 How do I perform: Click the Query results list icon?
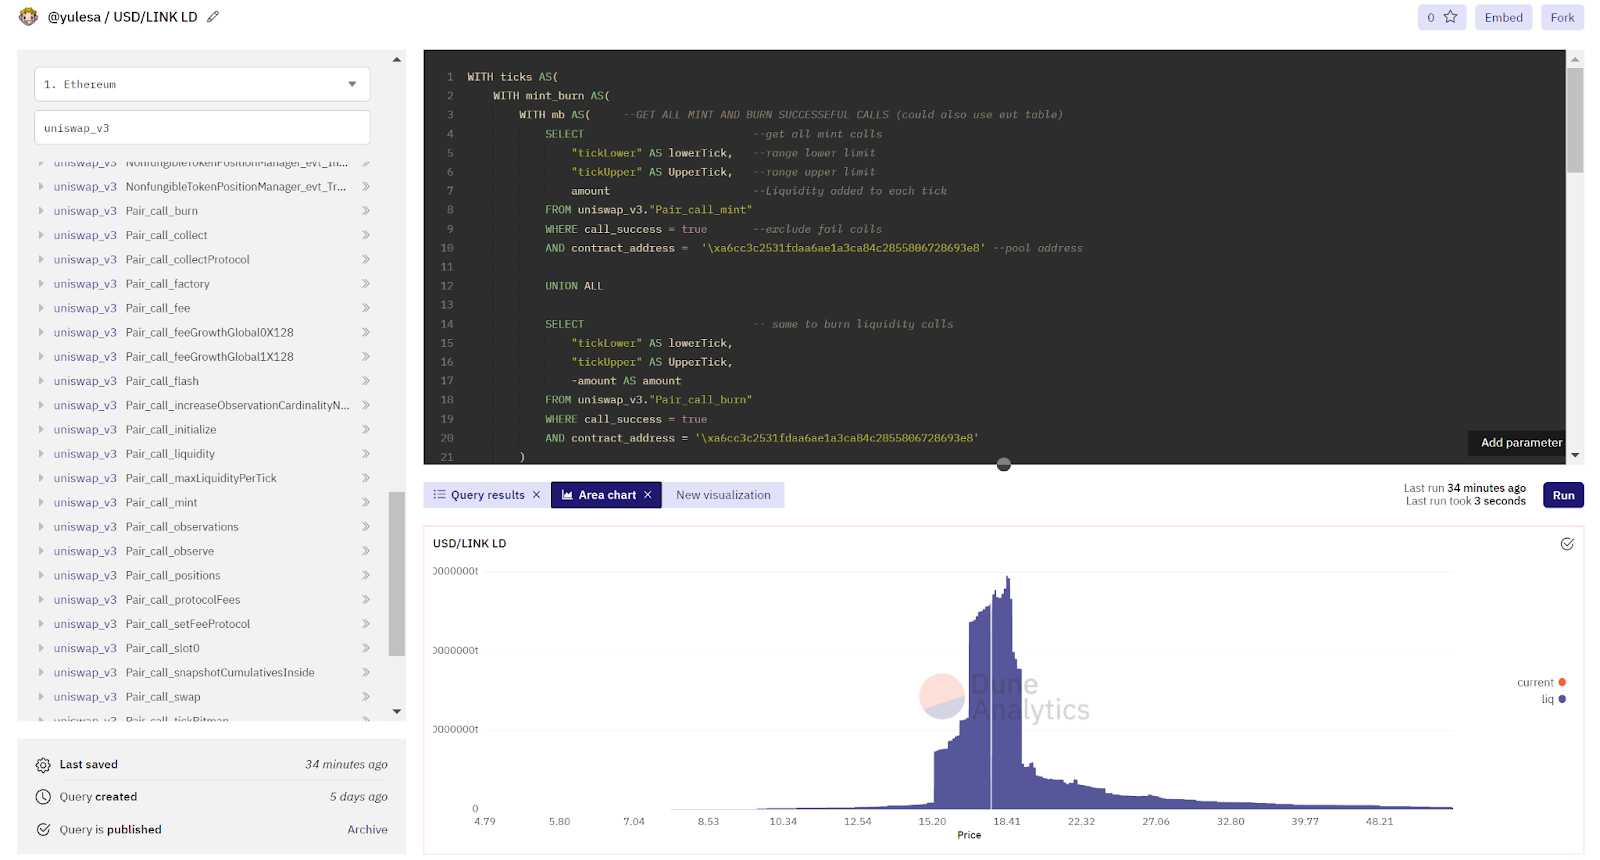(439, 495)
